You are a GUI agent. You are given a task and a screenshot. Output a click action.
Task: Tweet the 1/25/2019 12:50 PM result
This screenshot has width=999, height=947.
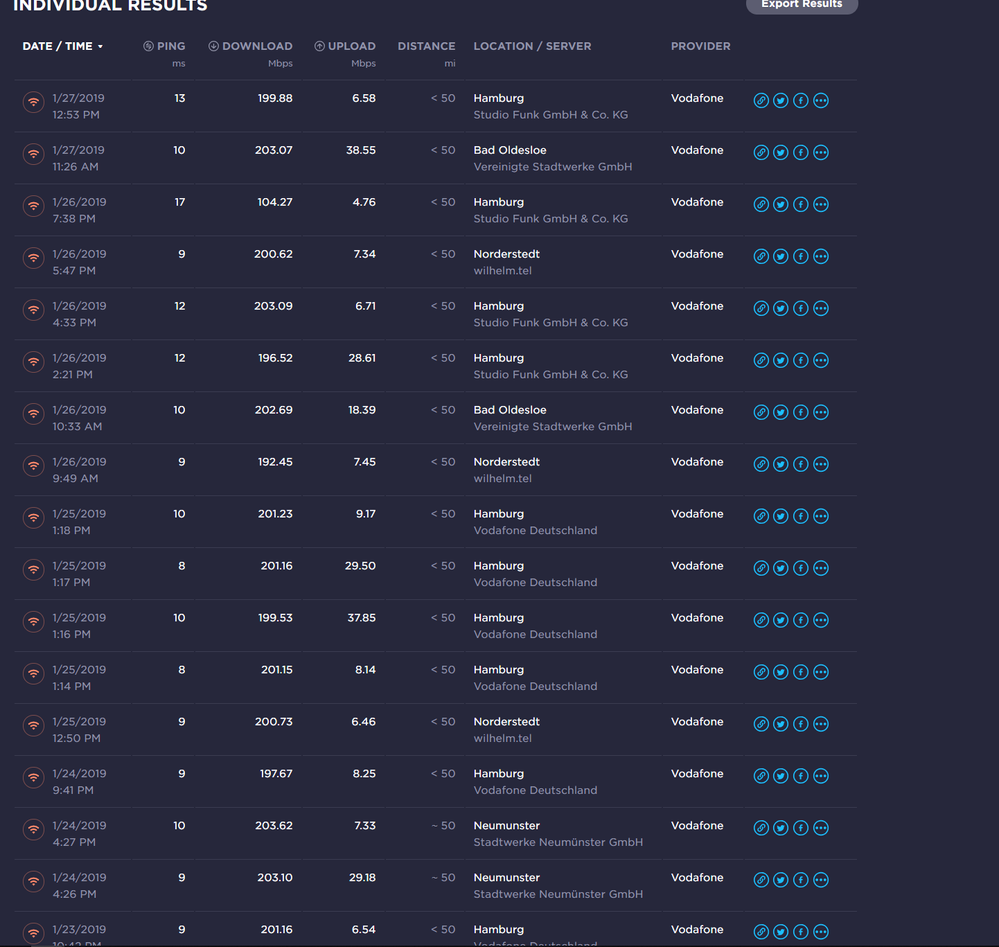pyautogui.click(x=780, y=724)
